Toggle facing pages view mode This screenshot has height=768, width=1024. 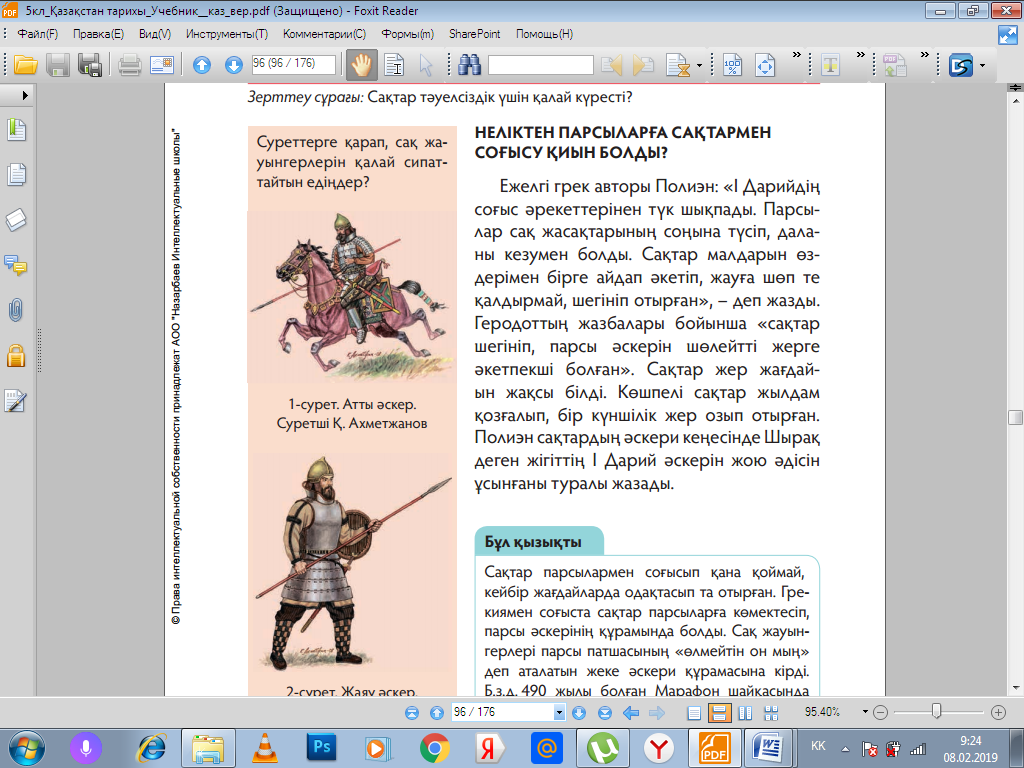tap(744, 713)
